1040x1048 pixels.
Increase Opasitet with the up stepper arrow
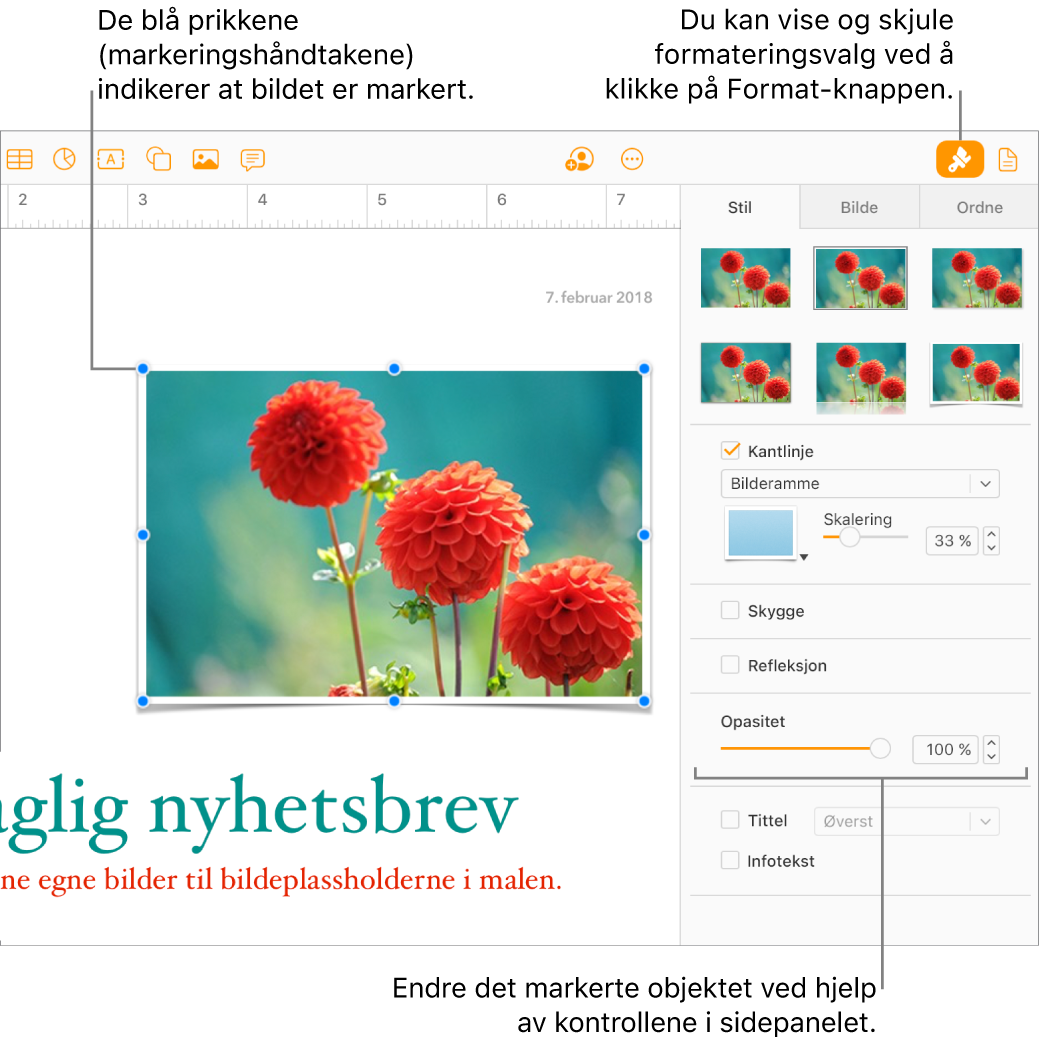coord(992,742)
